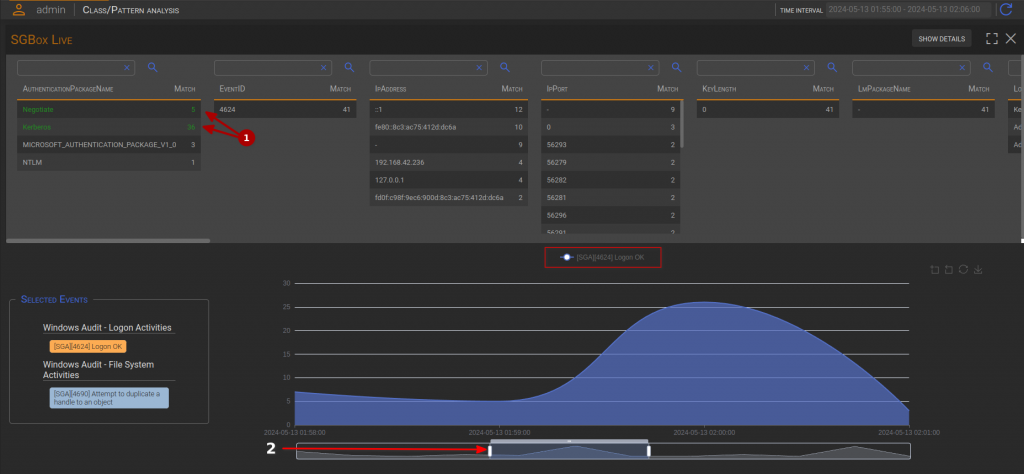This screenshot has width=1024, height=474.
Task: Clear the KeyLength filter X icon
Action: [x=807, y=67]
